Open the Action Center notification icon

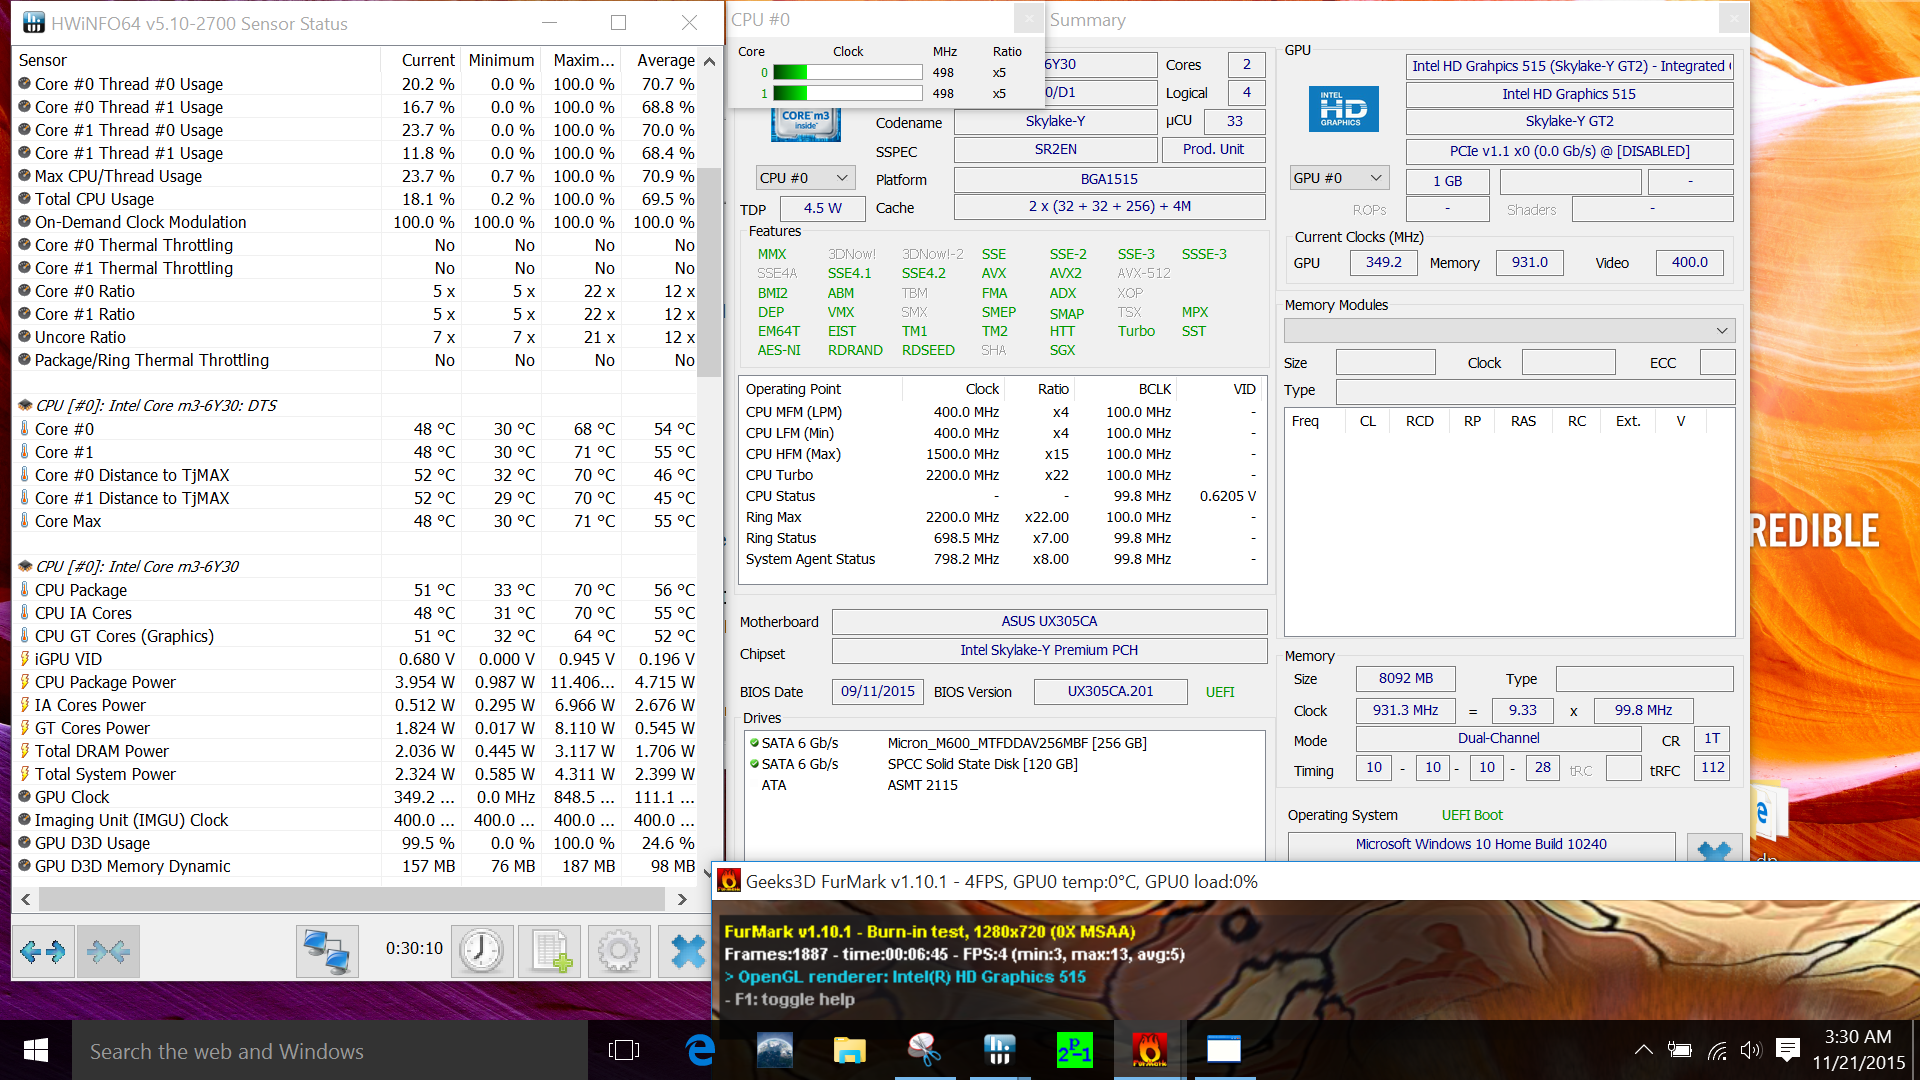click(x=1787, y=1050)
